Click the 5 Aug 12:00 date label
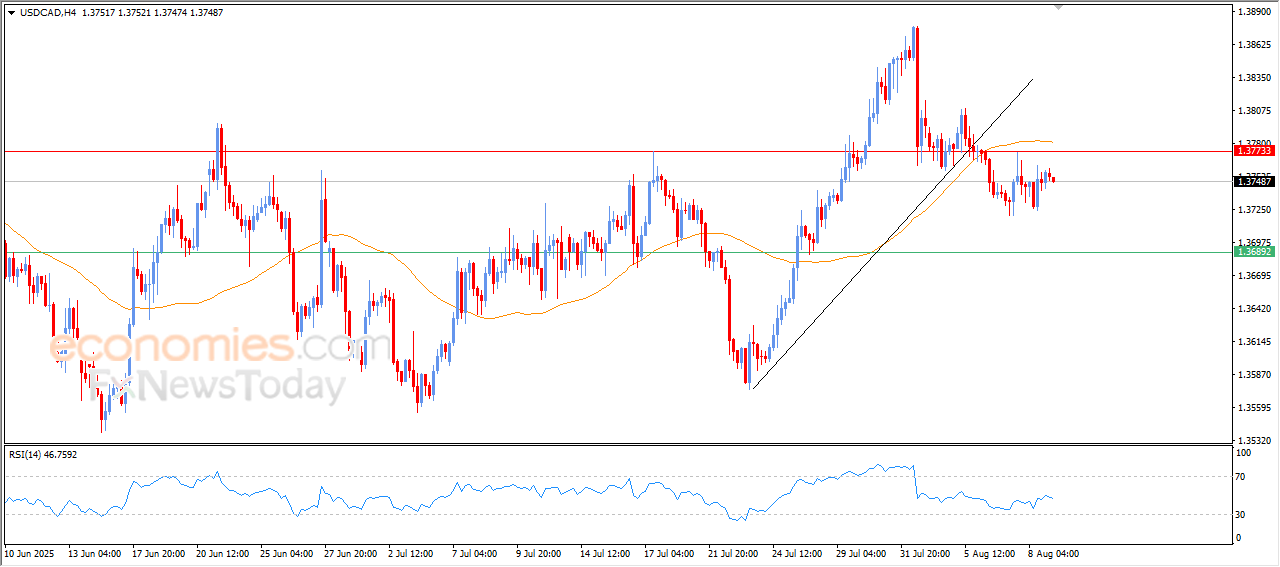 [989, 553]
